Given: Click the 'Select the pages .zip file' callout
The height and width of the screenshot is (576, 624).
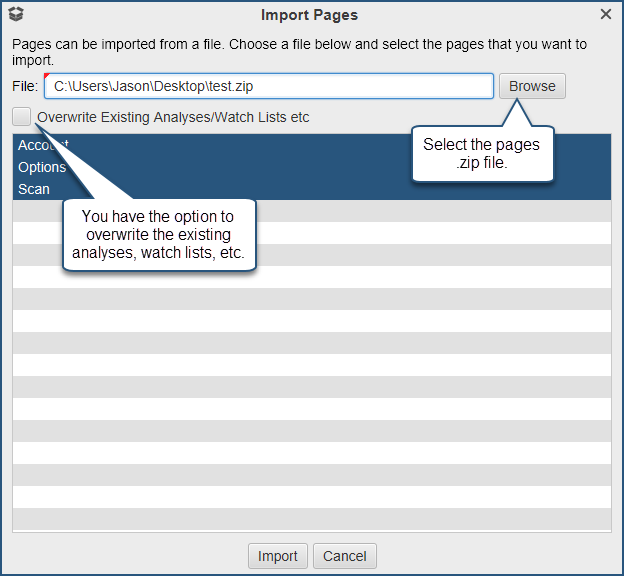Looking at the screenshot, I should (481, 153).
